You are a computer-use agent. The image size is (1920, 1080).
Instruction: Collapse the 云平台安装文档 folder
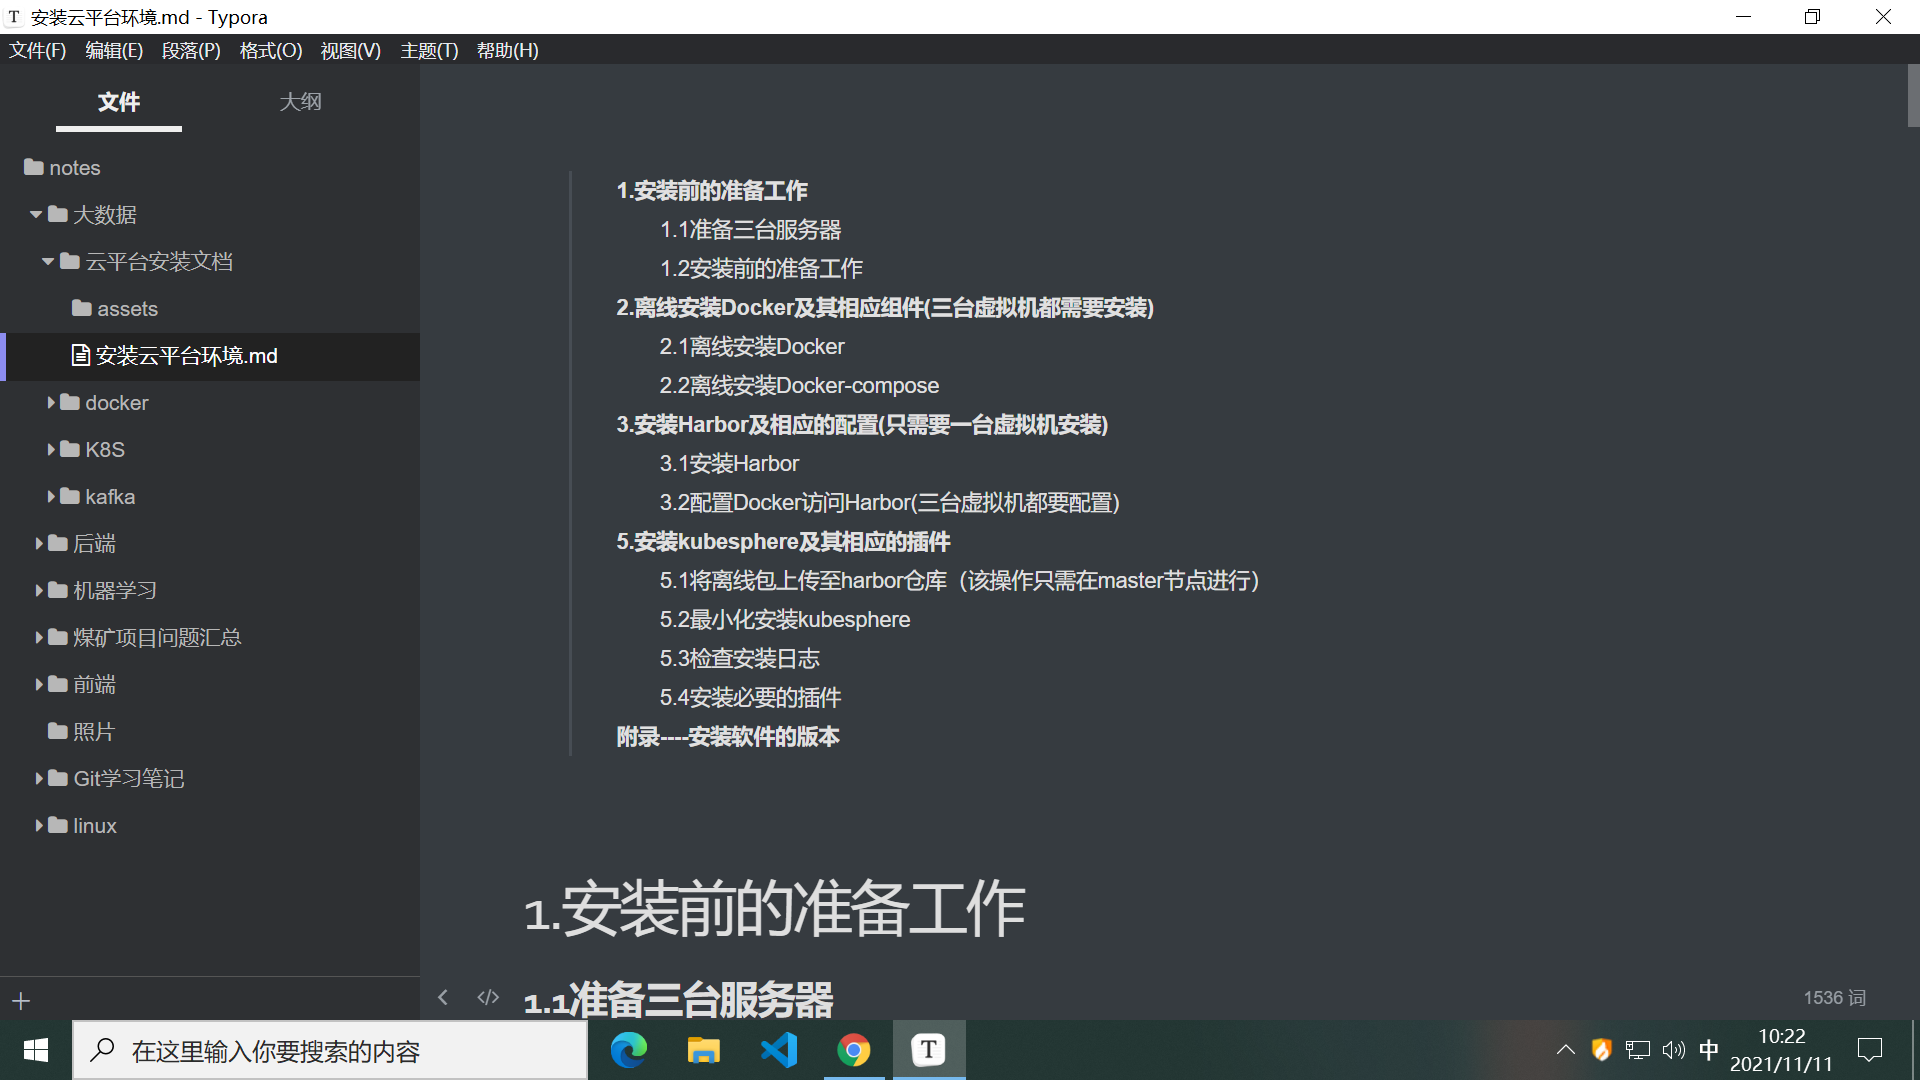tap(48, 262)
